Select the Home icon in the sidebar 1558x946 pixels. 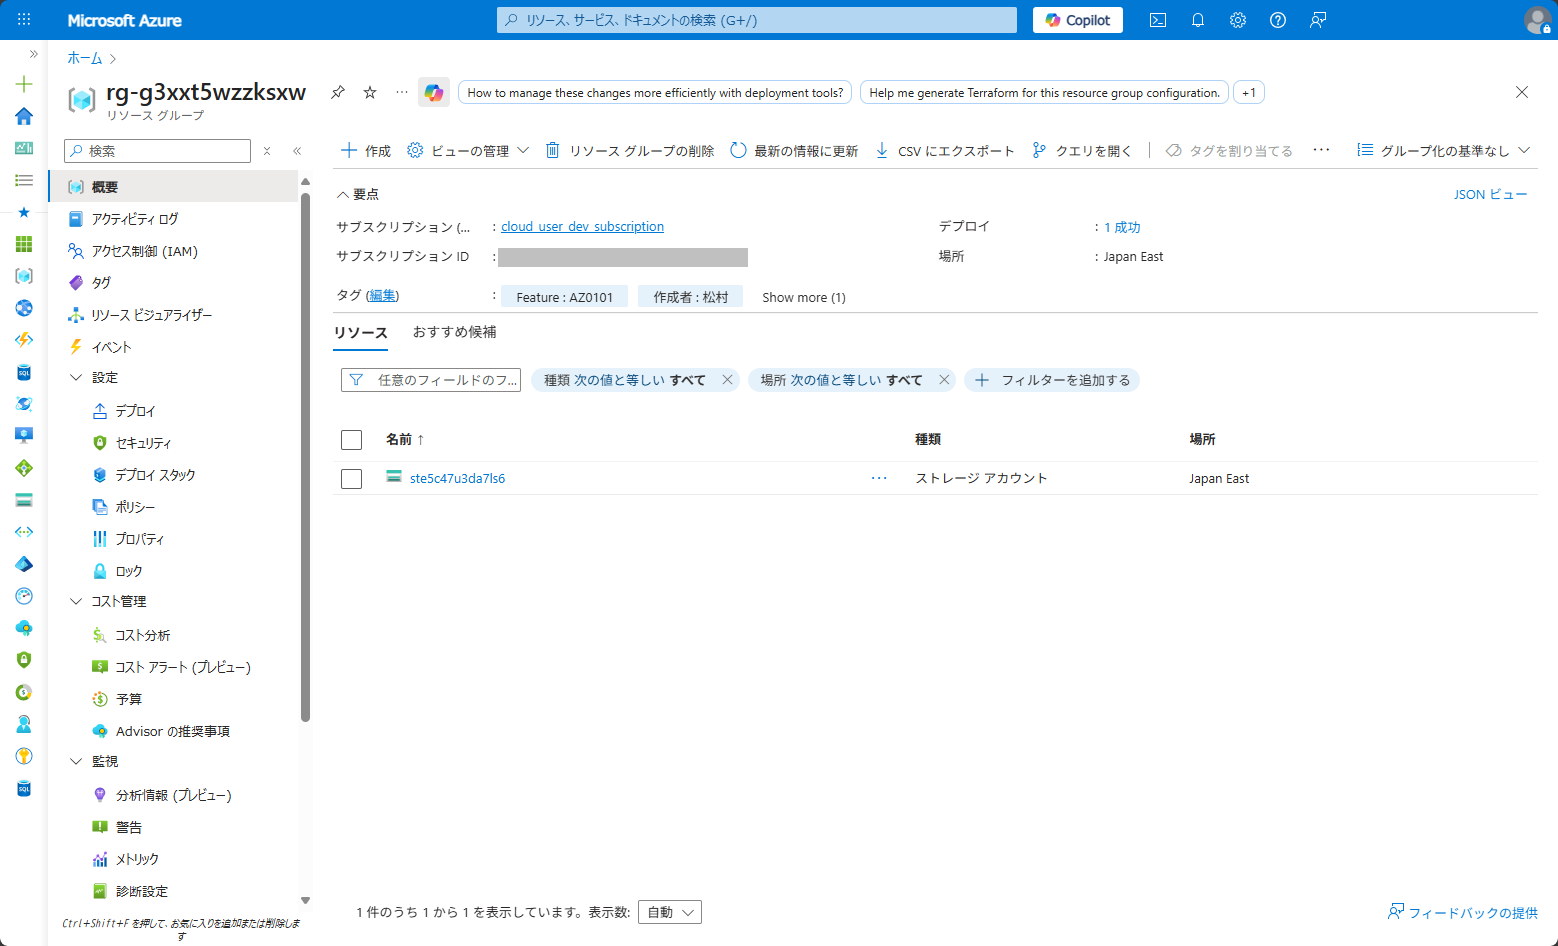click(23, 116)
